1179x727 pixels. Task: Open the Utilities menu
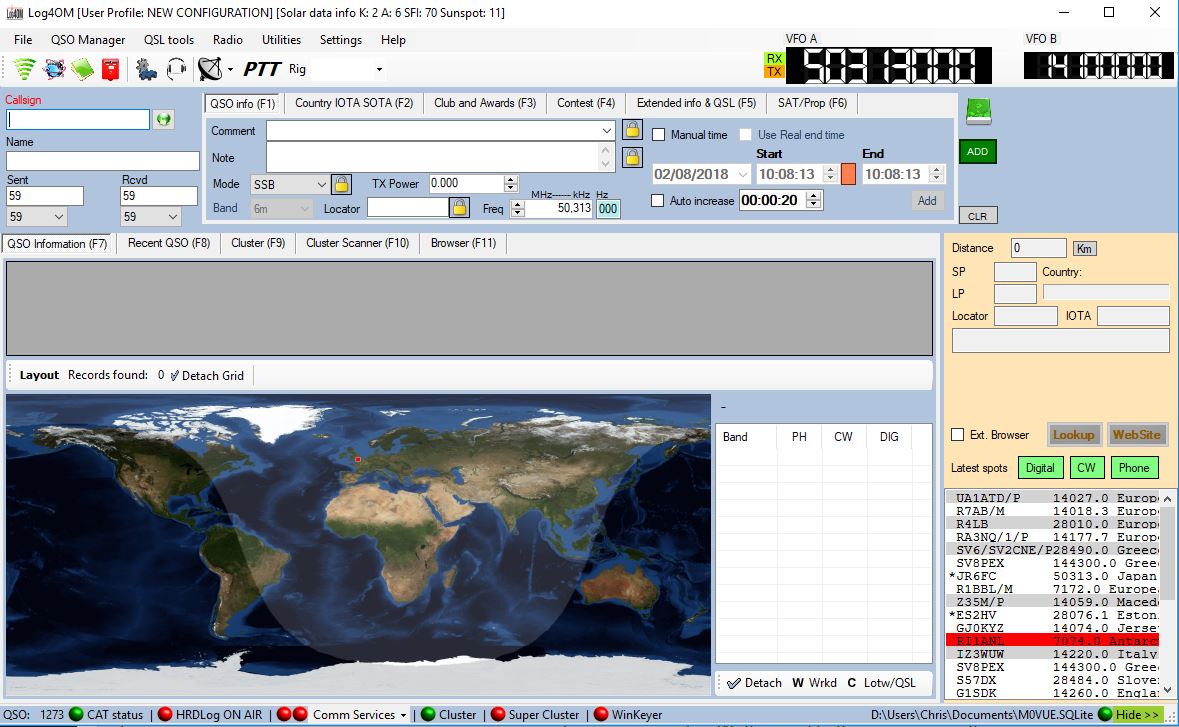click(281, 40)
